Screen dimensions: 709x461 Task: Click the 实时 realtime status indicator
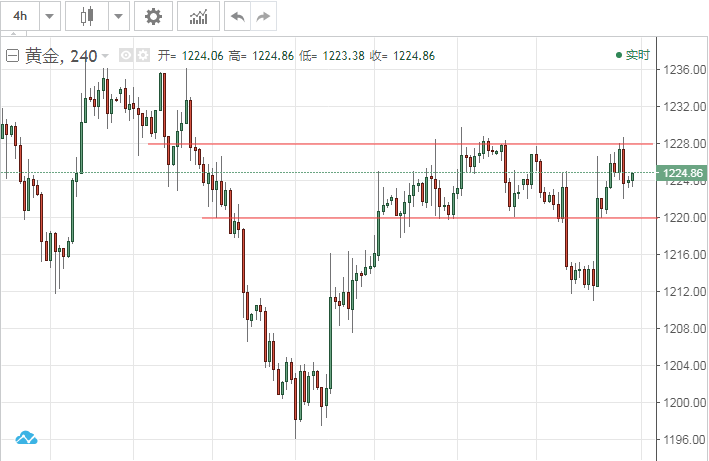click(633, 55)
